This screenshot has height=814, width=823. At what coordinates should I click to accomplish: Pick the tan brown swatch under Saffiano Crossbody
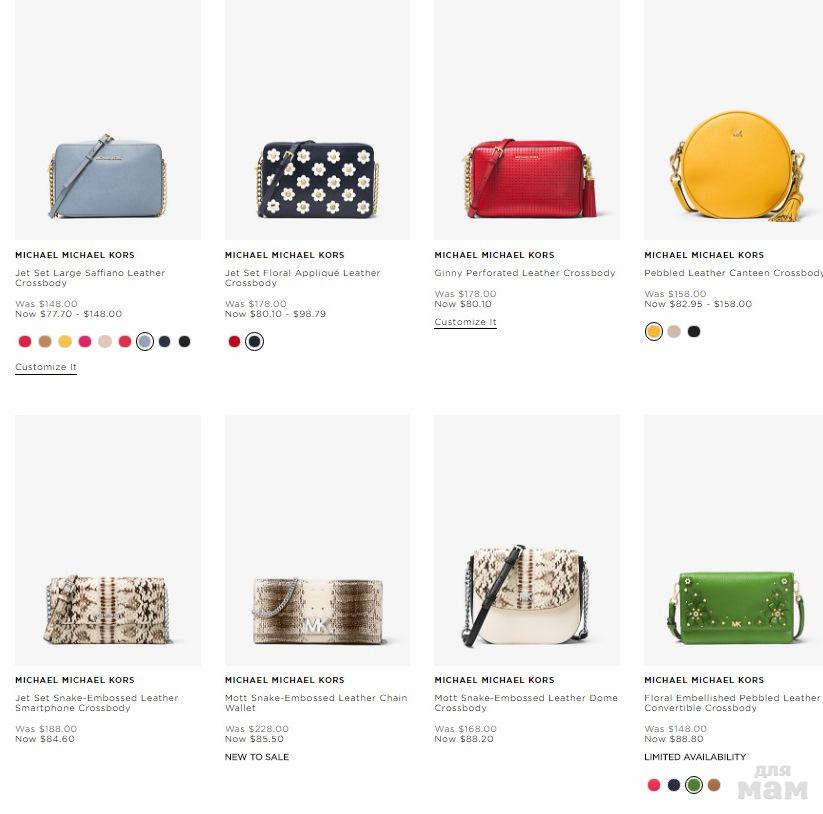coord(45,342)
